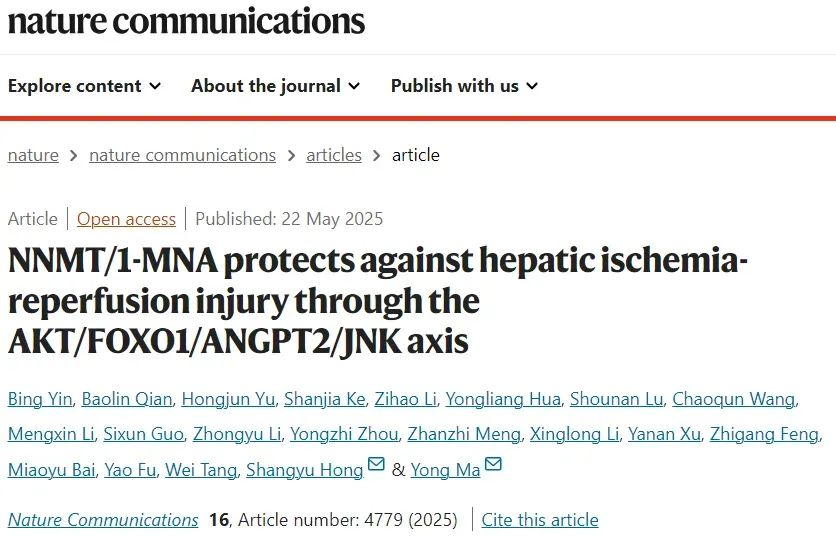Click the envelope icon next to Yong Ma
This screenshot has height=536, width=836.
(493, 465)
